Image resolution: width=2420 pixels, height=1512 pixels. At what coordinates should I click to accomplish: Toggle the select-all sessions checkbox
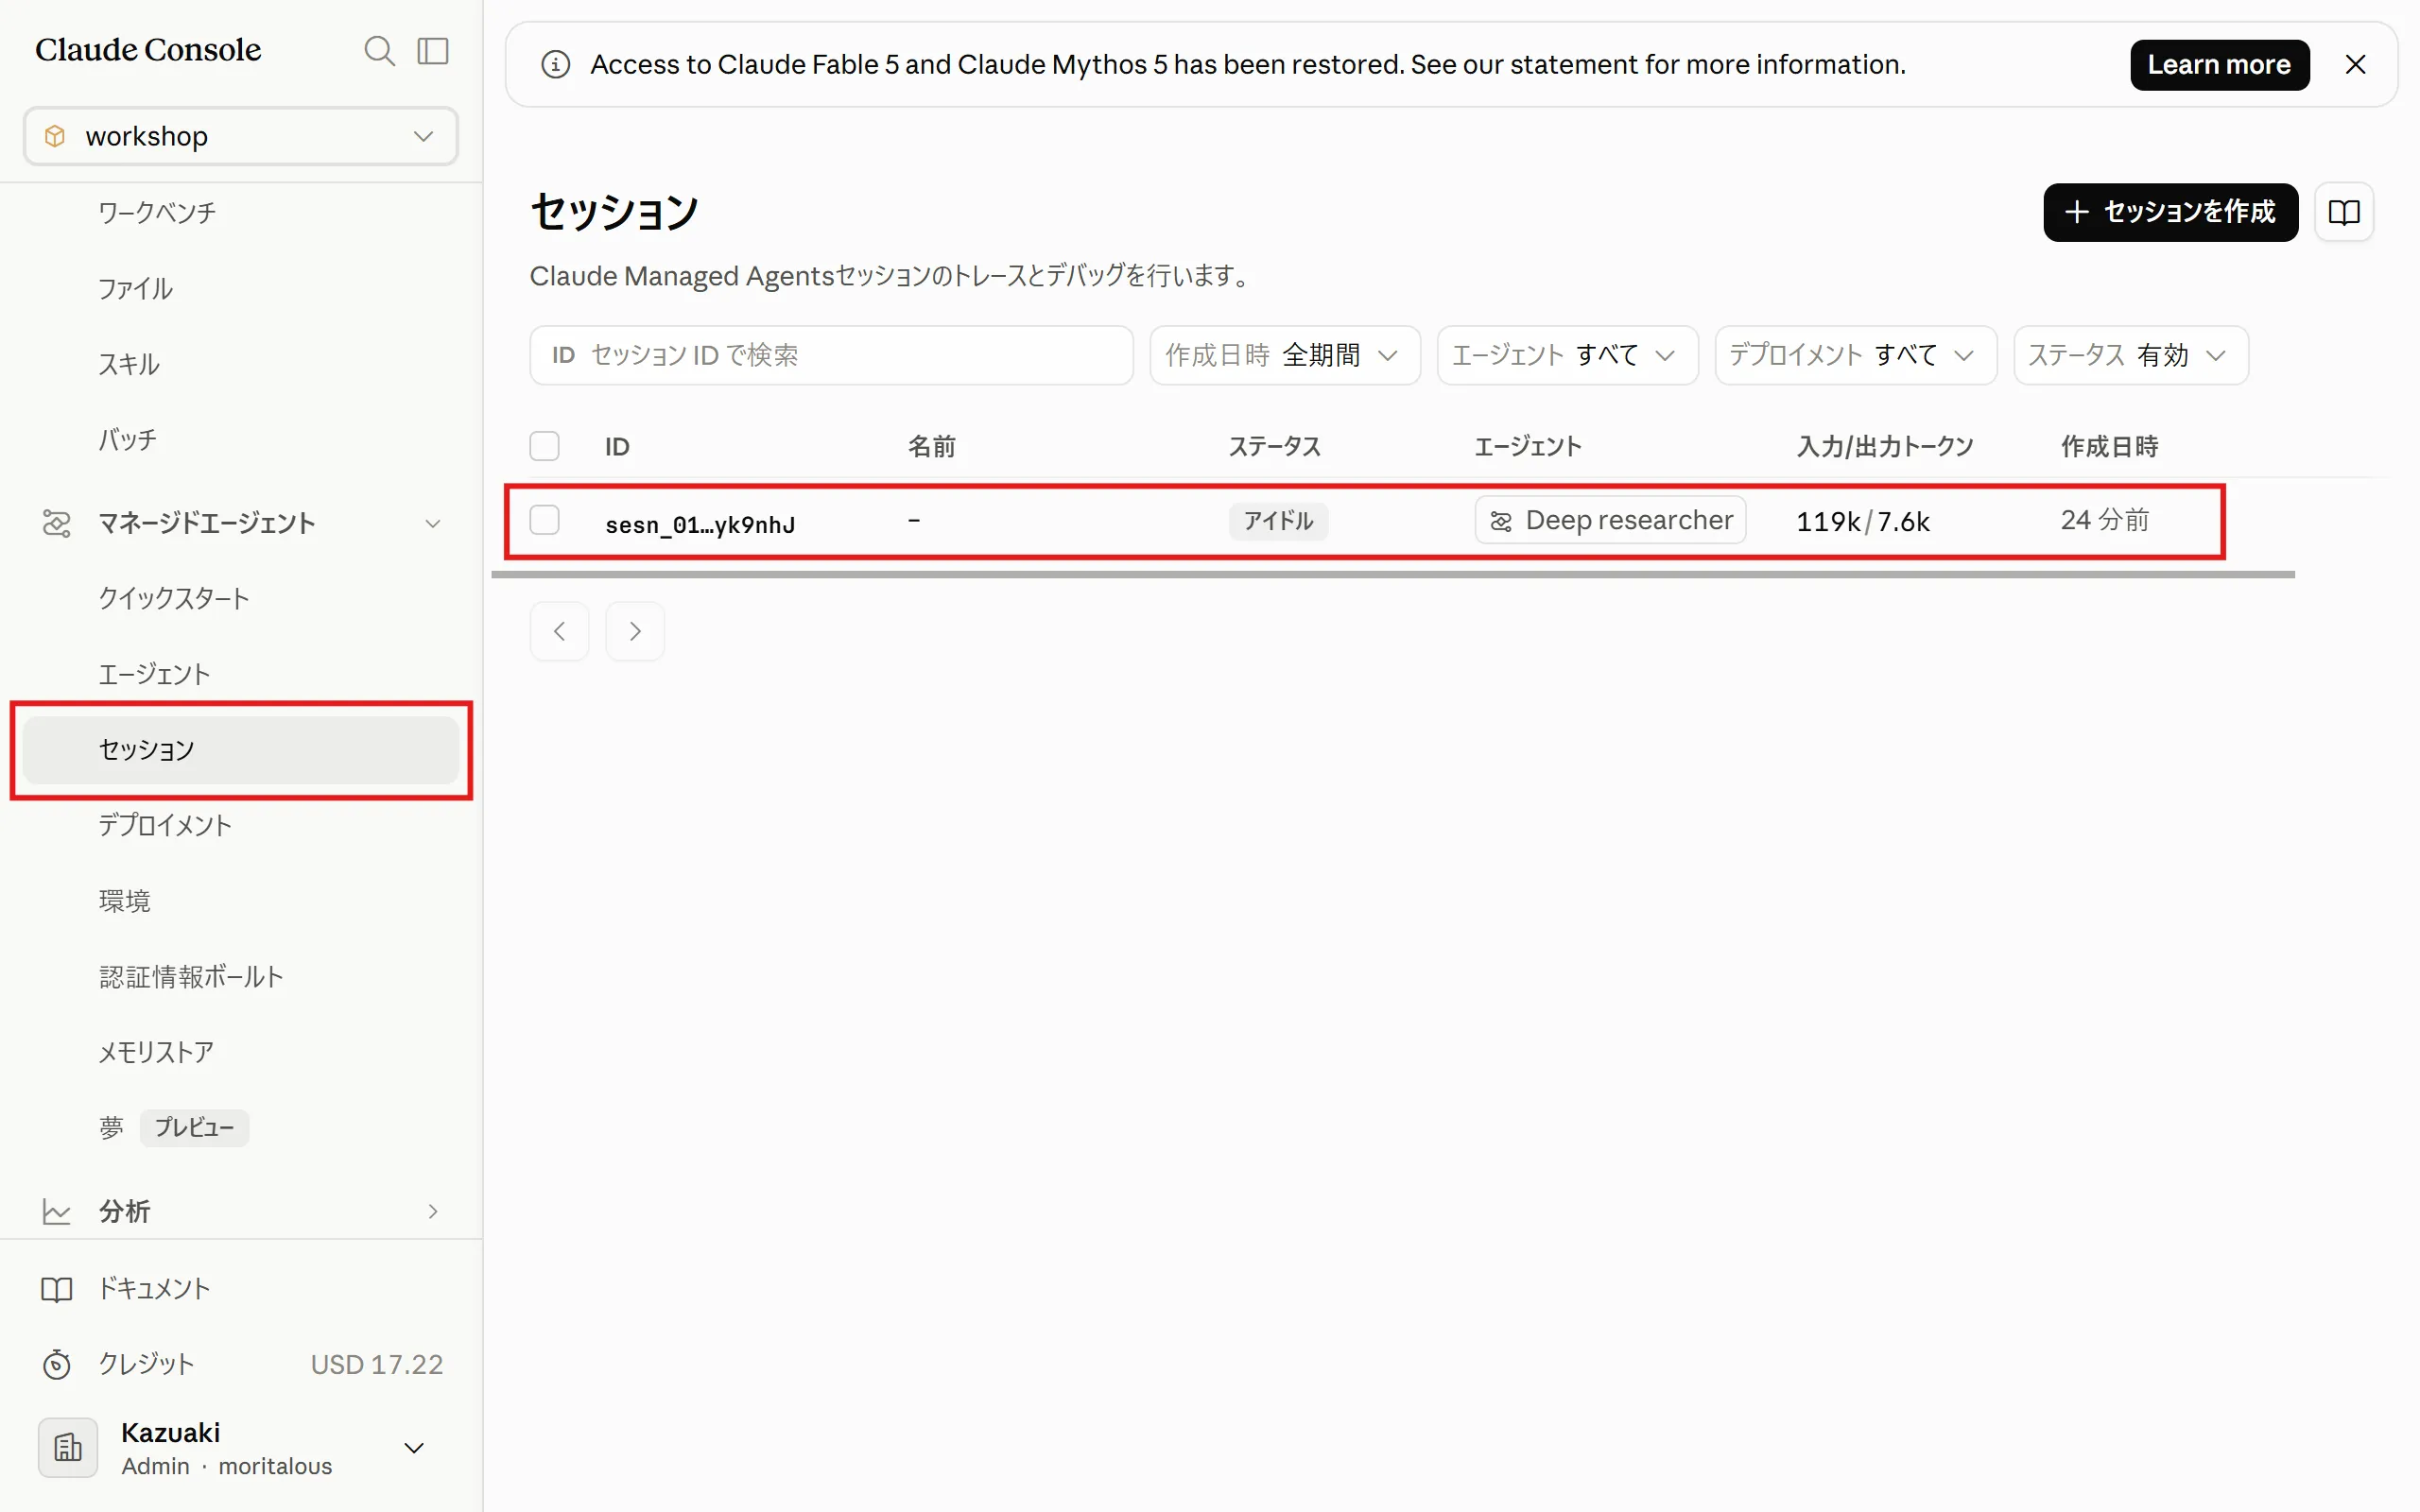[545, 446]
